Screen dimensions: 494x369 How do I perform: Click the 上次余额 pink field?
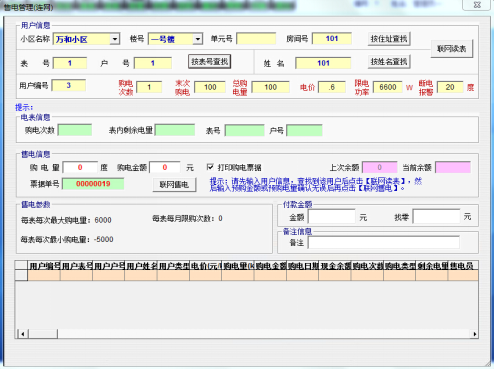click(380, 167)
